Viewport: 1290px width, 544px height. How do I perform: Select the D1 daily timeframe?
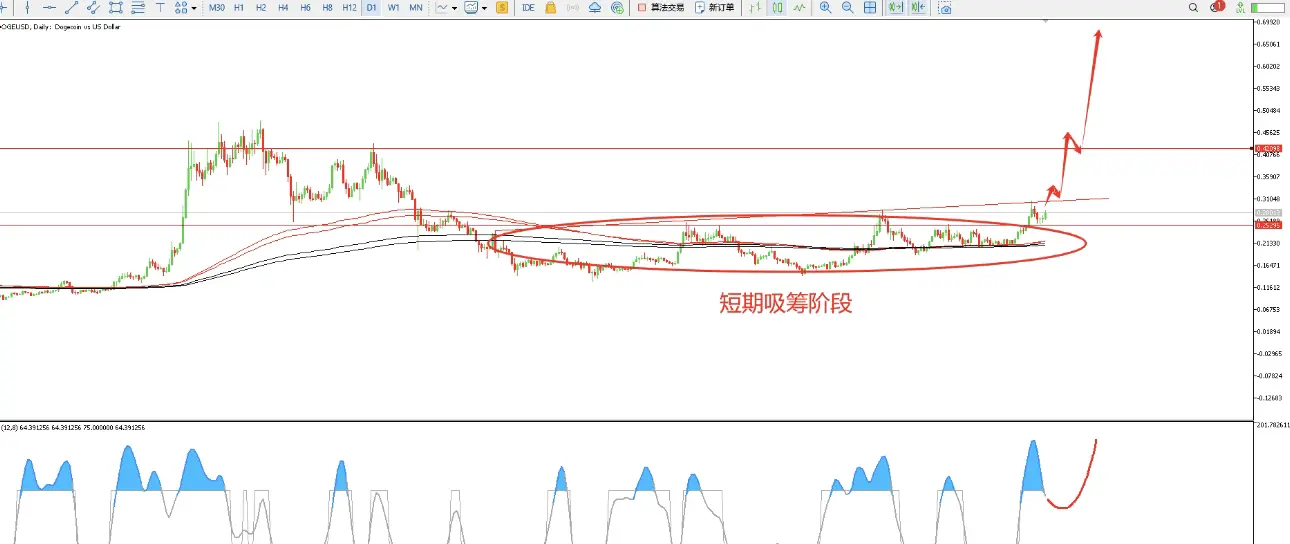tap(371, 8)
